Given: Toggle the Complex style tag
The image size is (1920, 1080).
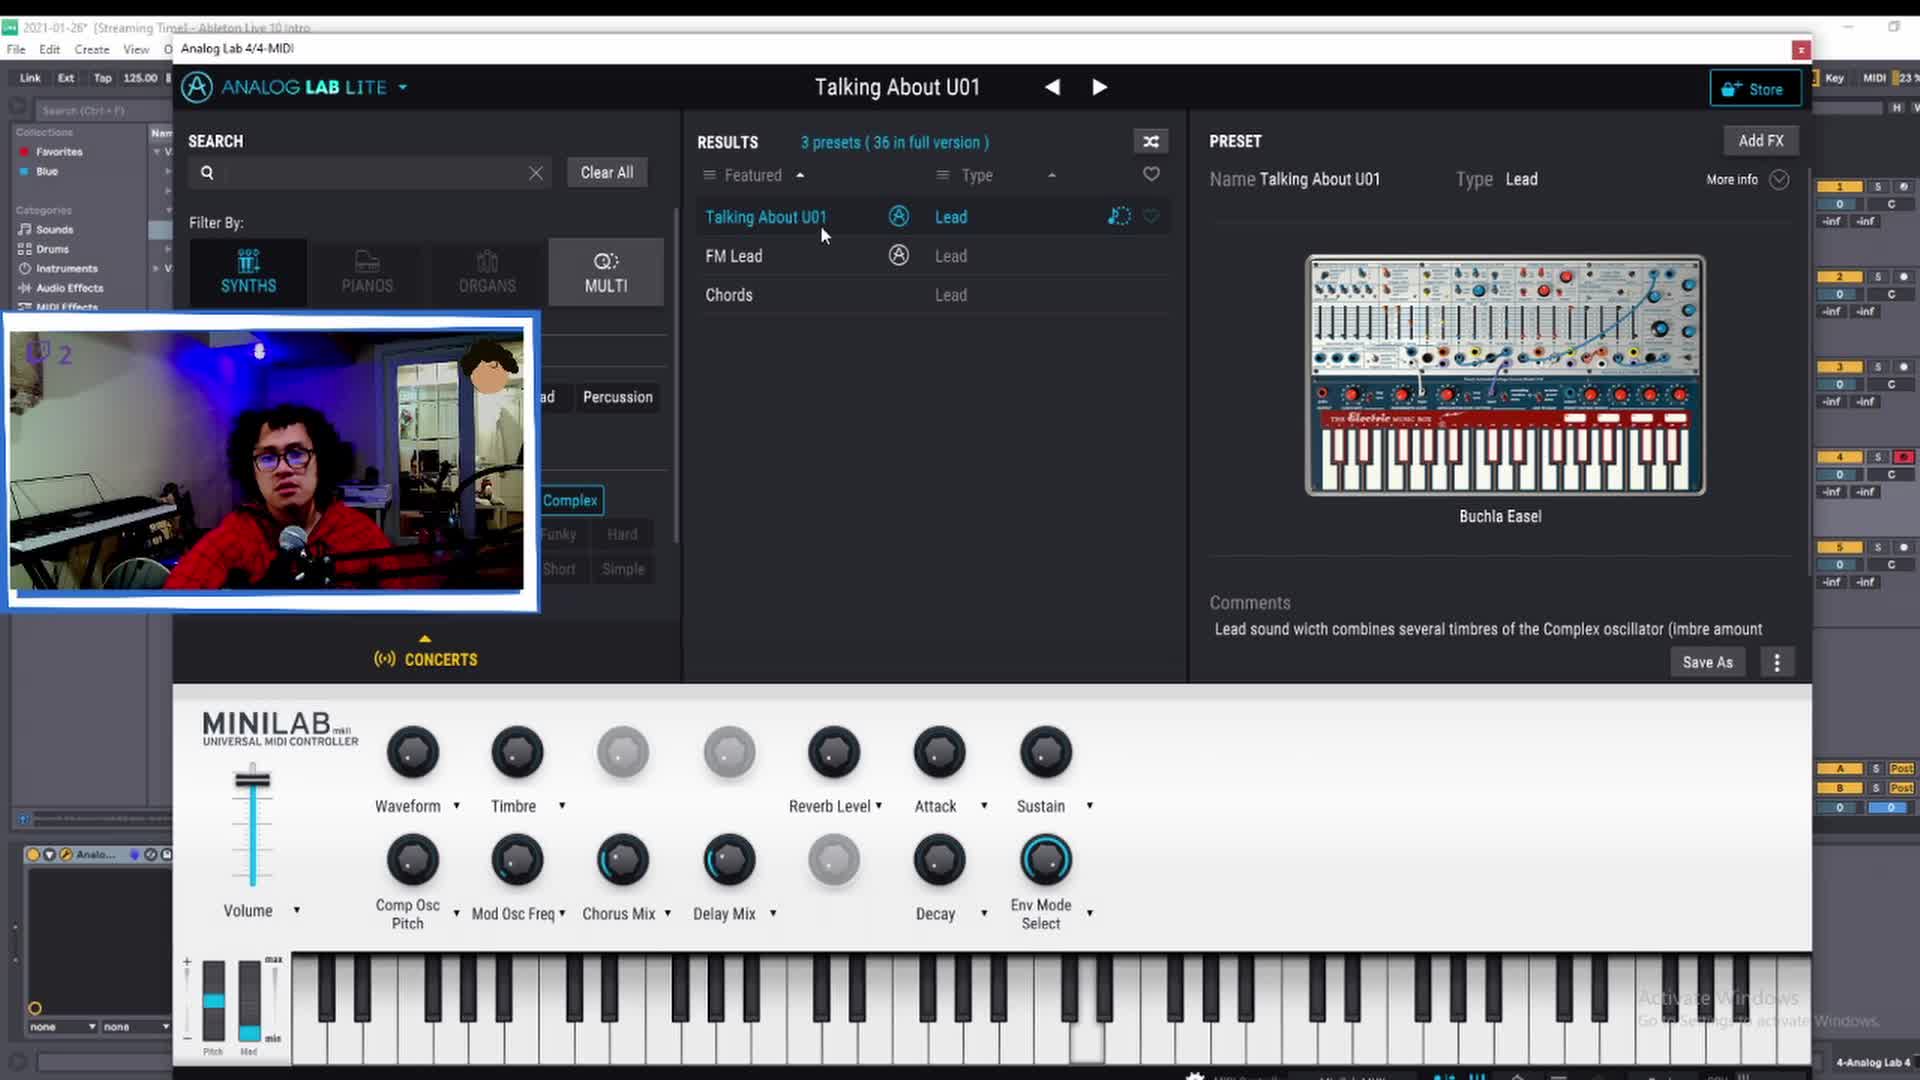Looking at the screenshot, I should point(571,500).
